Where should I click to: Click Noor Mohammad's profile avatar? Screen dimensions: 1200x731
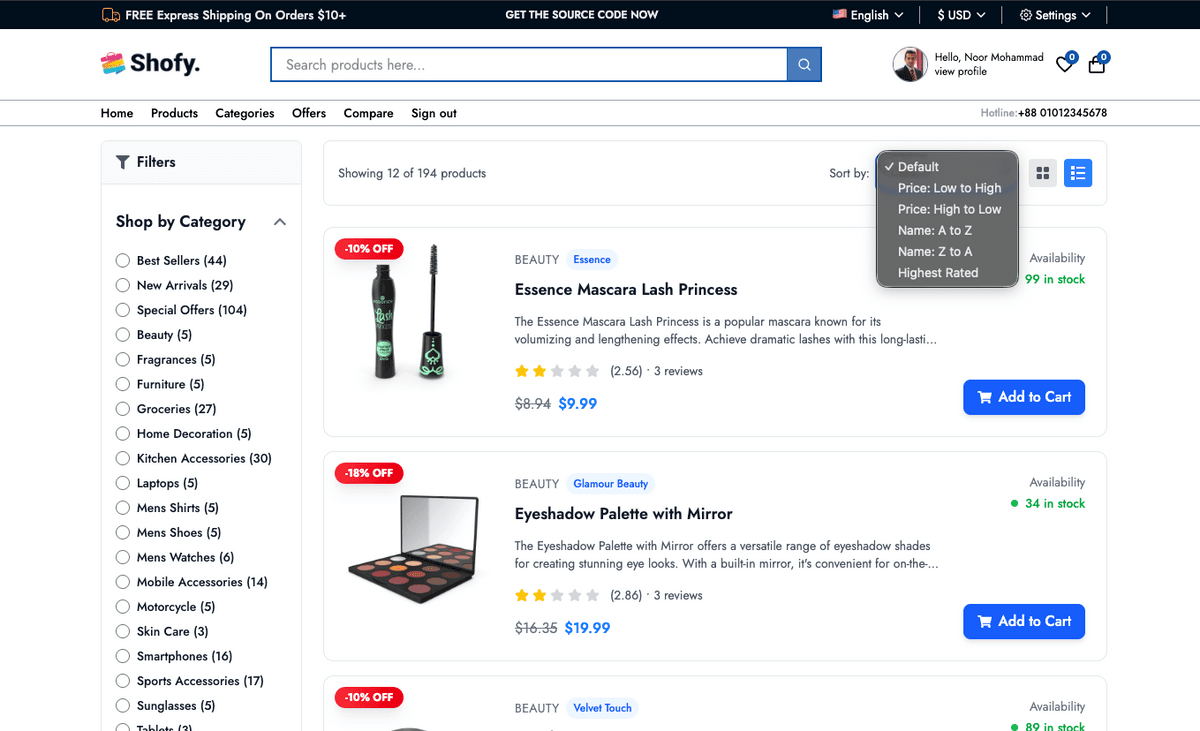909,64
